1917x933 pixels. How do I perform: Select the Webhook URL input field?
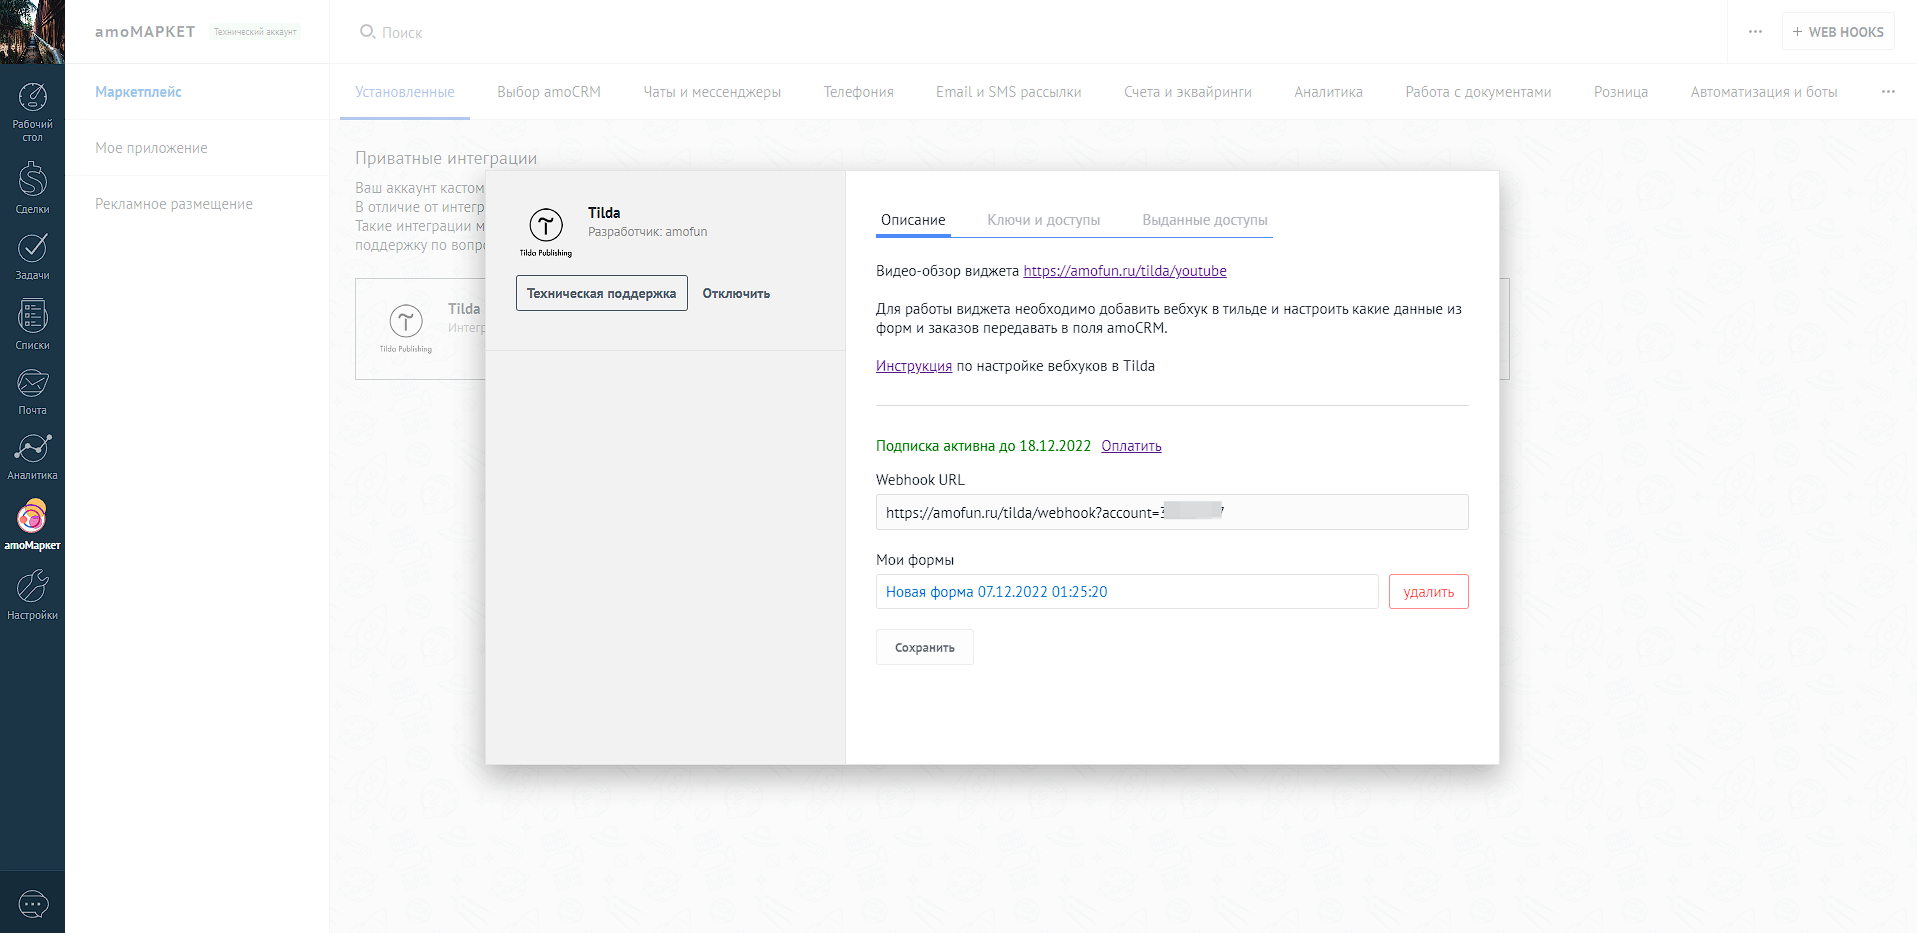coord(1171,511)
